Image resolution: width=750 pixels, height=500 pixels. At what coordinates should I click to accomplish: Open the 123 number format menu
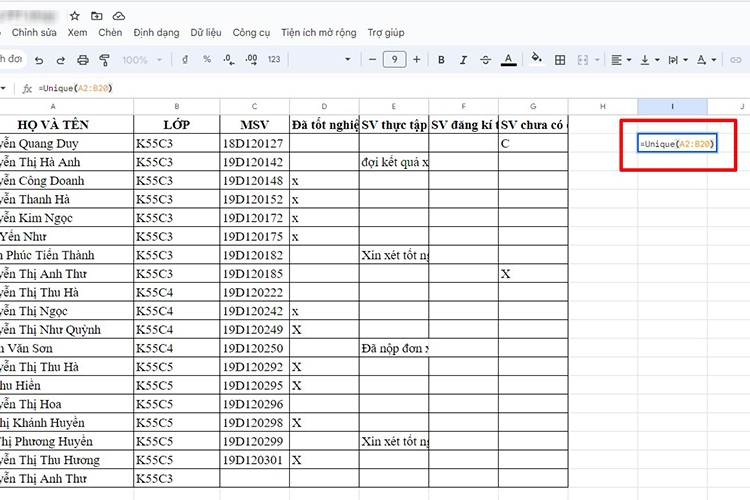click(274, 59)
